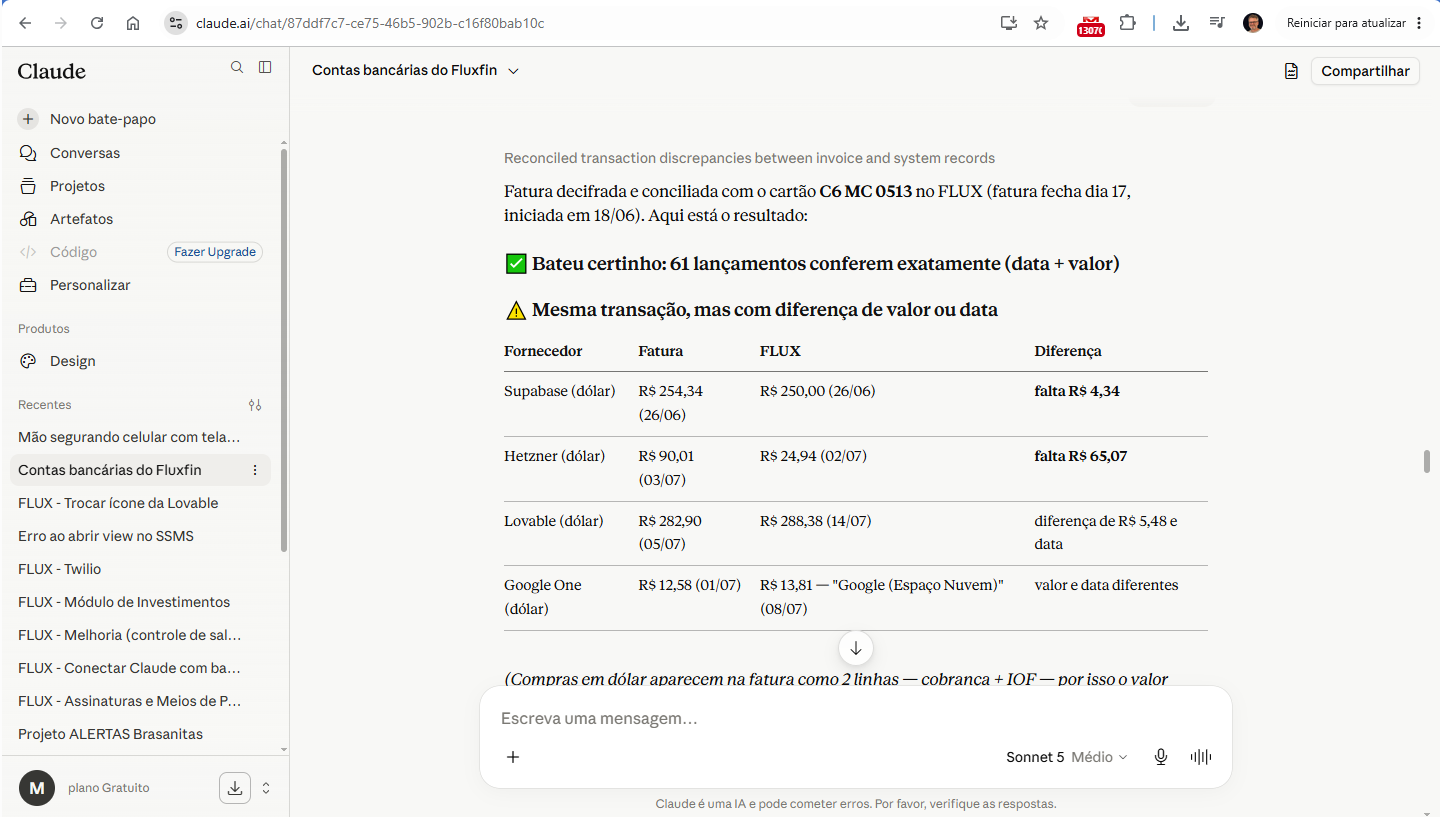Open browser downloads icon
Screen dimensions: 1440x817
[x=1181, y=23]
